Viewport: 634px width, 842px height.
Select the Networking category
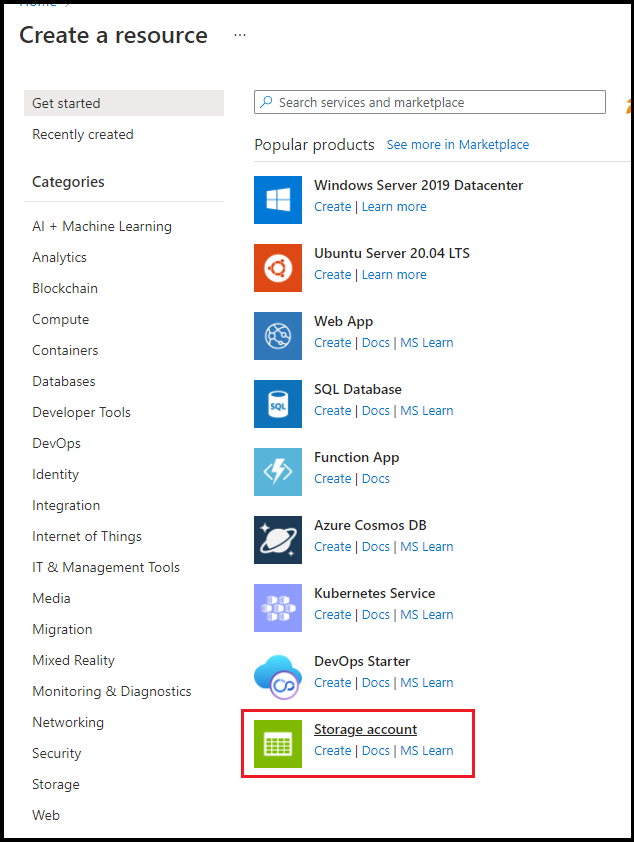tap(68, 722)
